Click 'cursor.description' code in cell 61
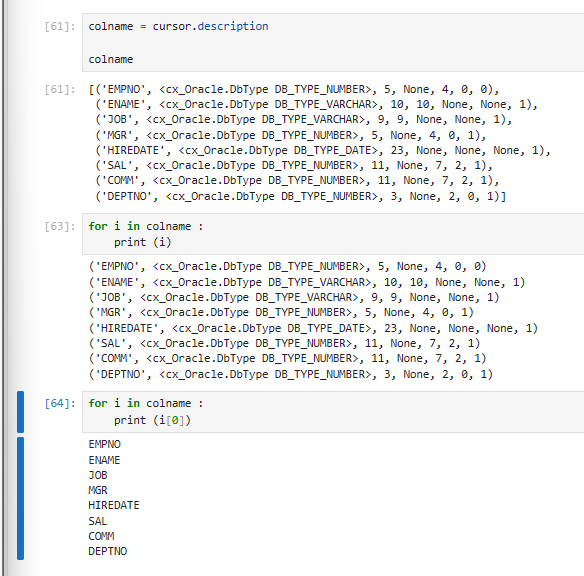 click(x=210, y=26)
